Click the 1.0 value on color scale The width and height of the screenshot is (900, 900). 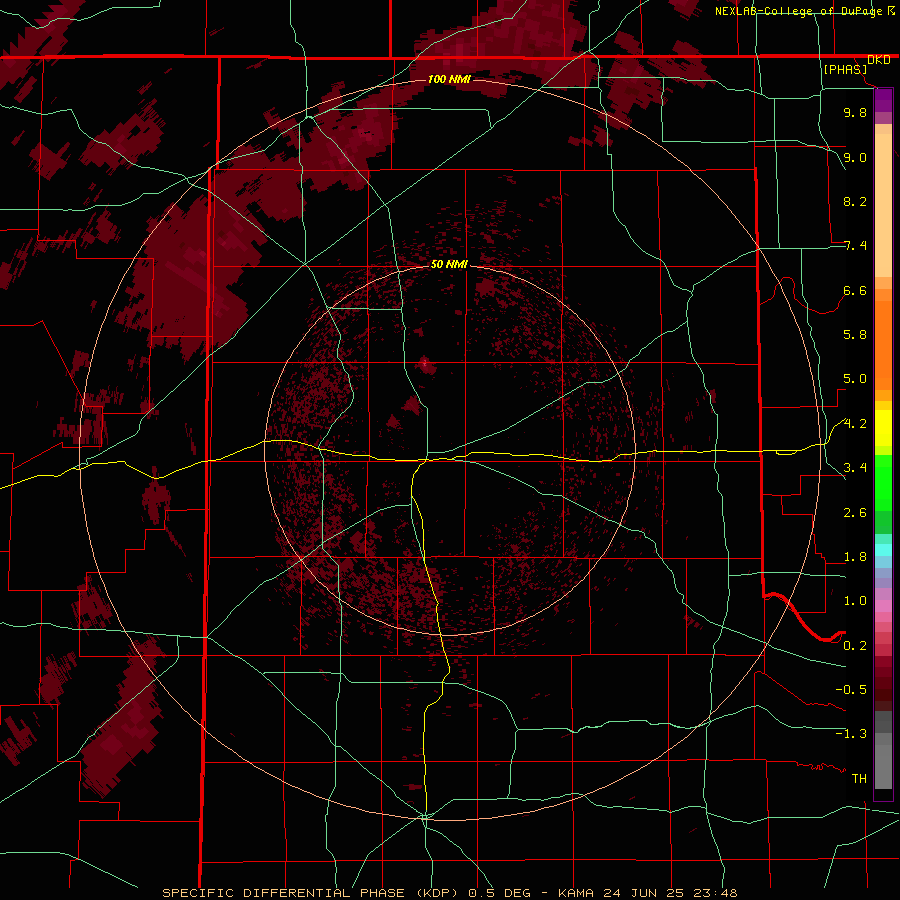coord(855,600)
